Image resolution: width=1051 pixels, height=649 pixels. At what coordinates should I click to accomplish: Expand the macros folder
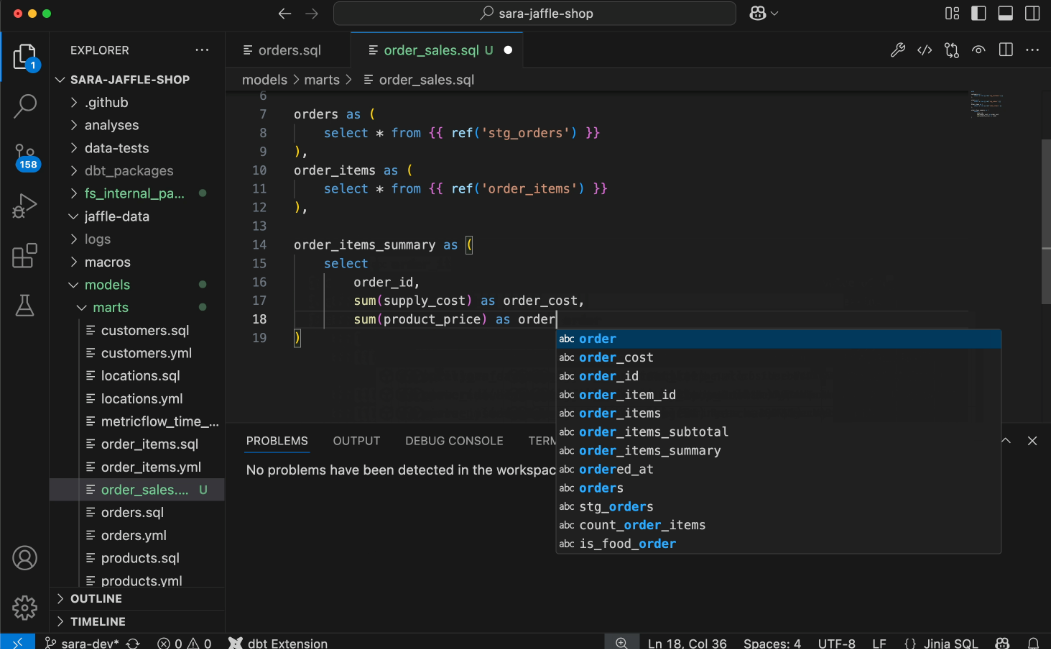point(137,262)
